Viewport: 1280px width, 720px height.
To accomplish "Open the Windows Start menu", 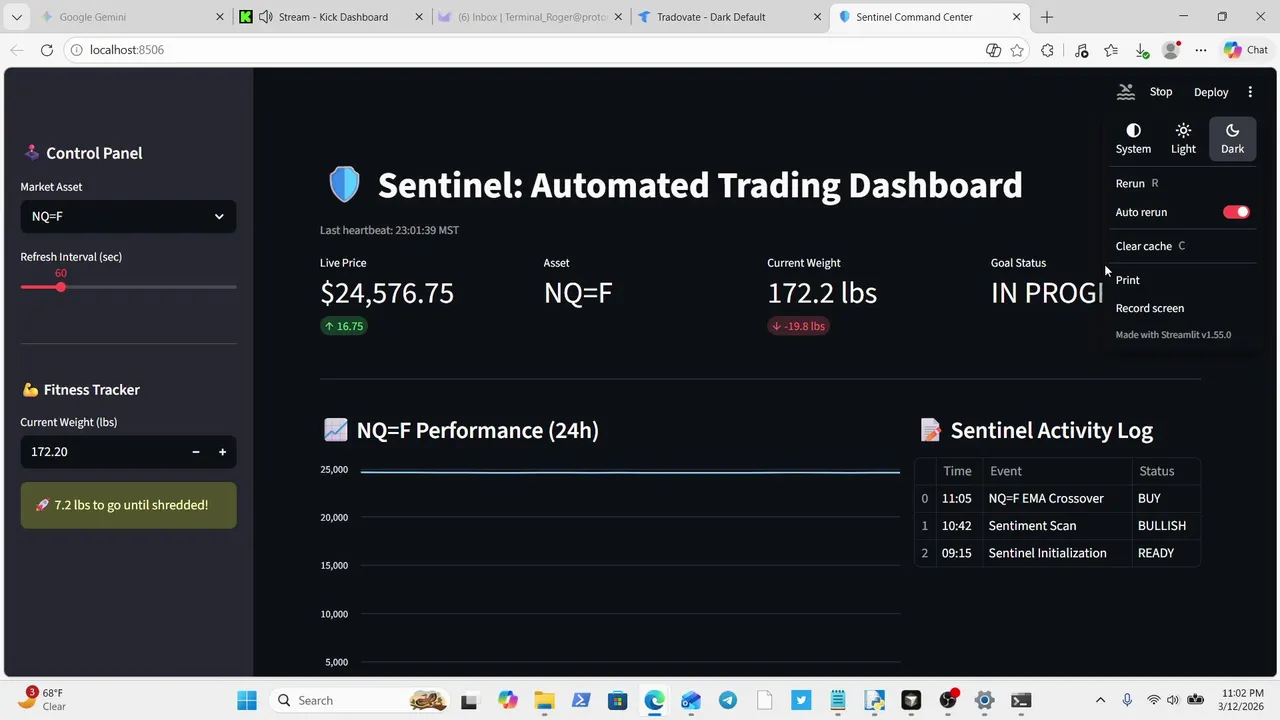I will pos(247,700).
